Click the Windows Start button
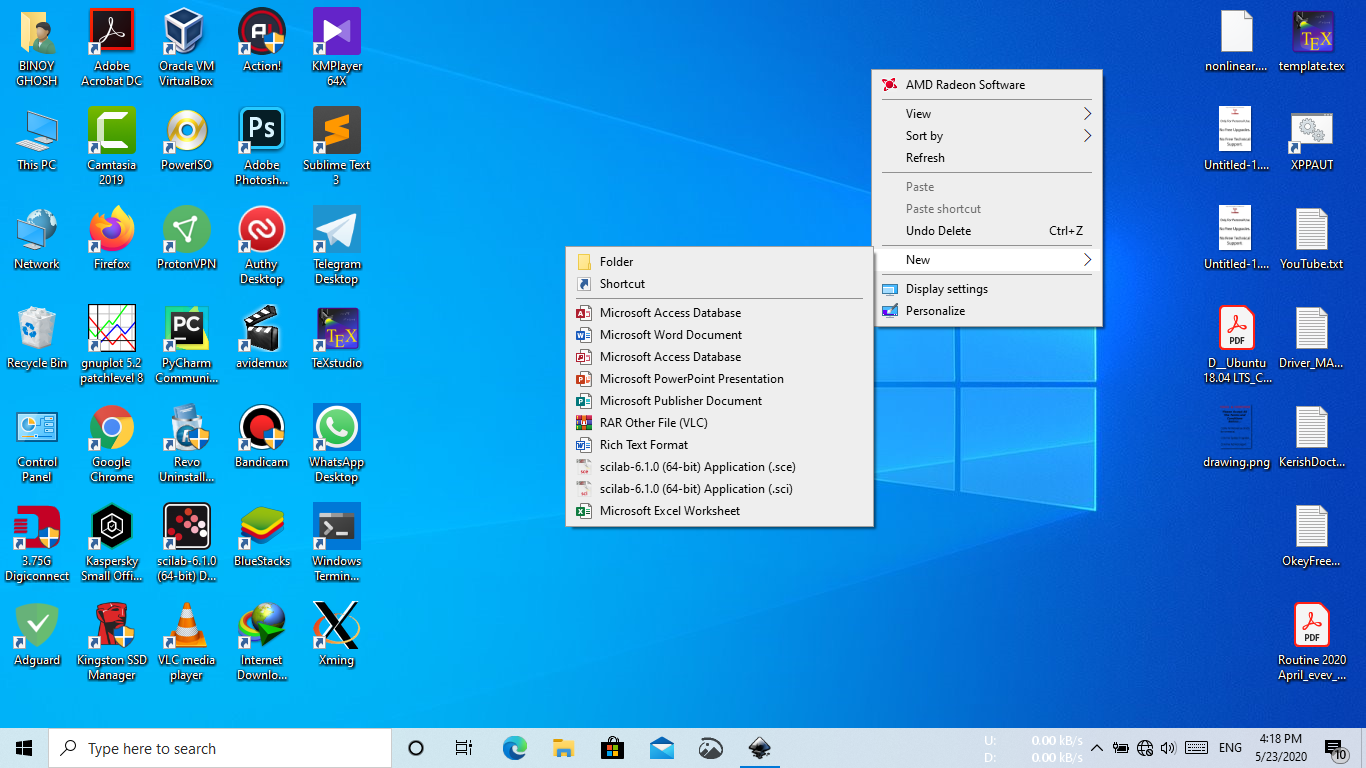This screenshot has height=768, width=1366. pyautogui.click(x=24, y=748)
